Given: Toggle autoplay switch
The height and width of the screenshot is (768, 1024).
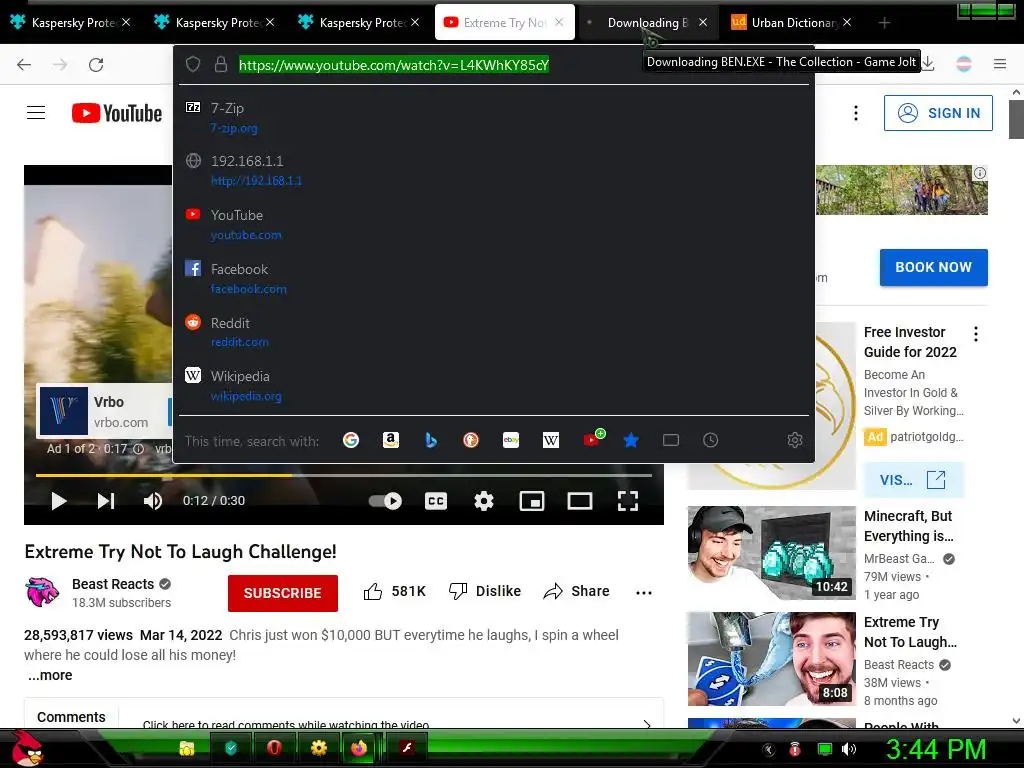Looking at the screenshot, I should pyautogui.click(x=385, y=501).
